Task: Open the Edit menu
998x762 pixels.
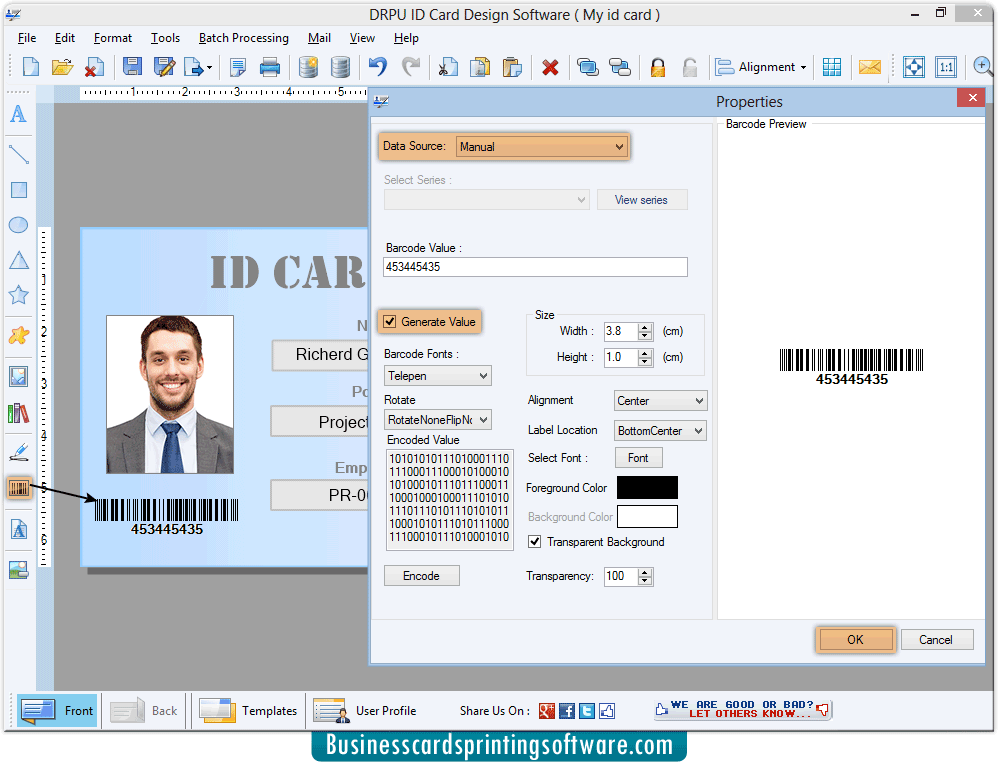Action: [65, 38]
